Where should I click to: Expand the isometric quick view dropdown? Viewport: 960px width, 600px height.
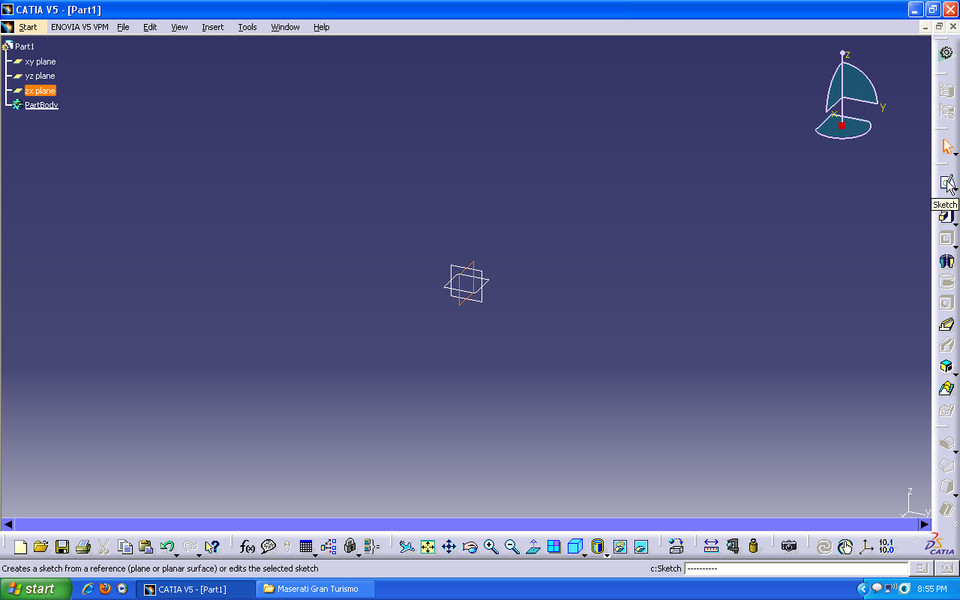pyautogui.click(x=587, y=554)
